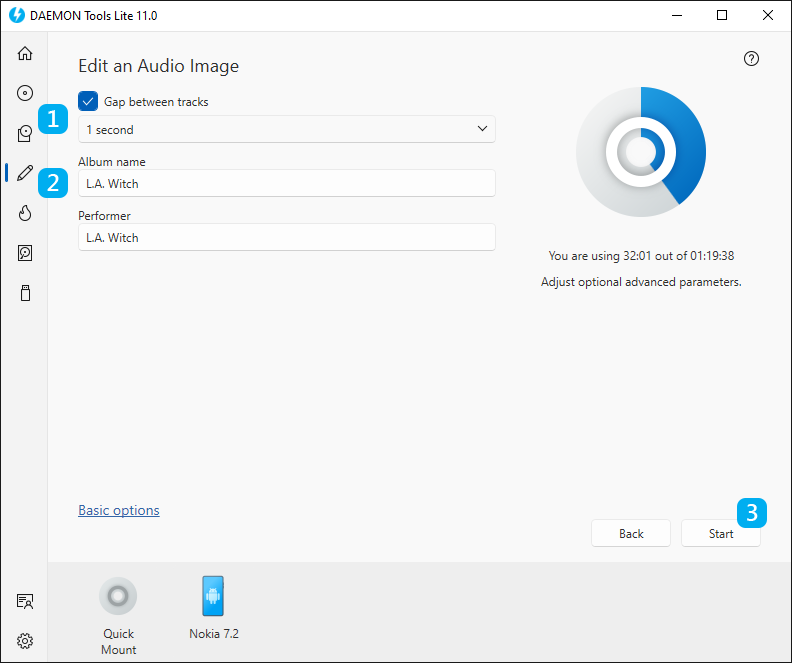Select the pencil Image Editor icon
The image size is (792, 663).
[25, 173]
